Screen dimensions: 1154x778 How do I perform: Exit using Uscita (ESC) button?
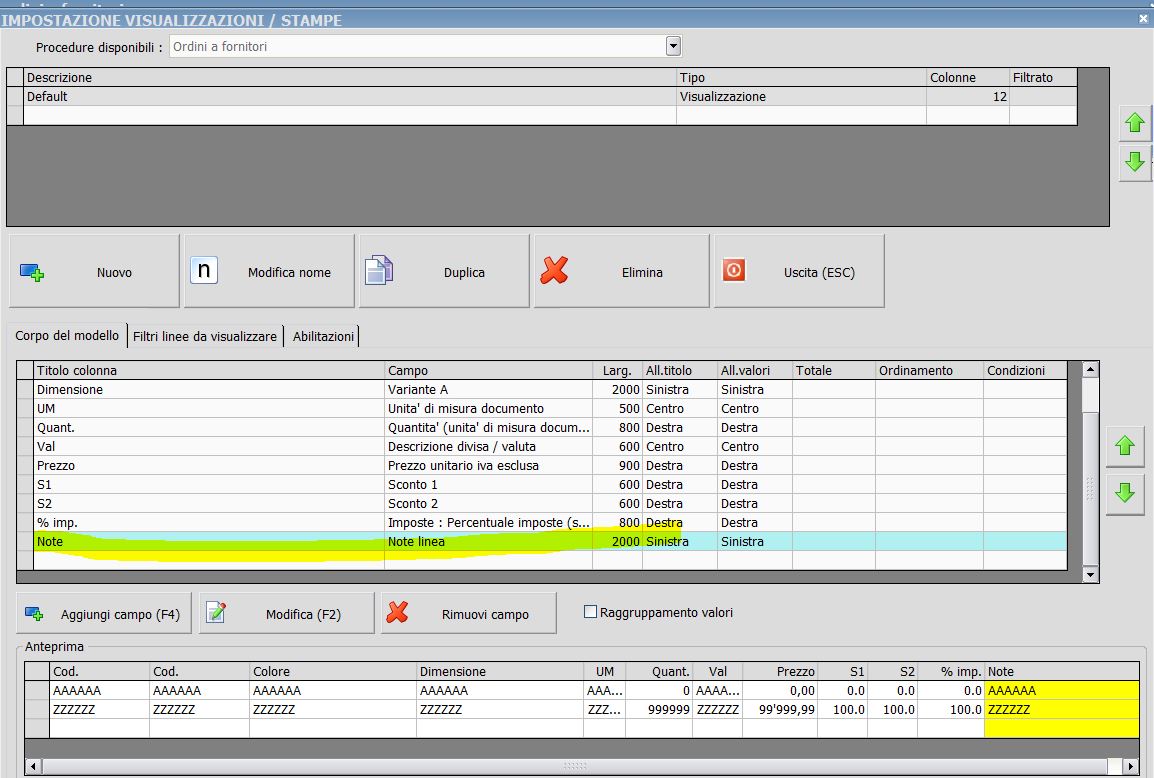[x=798, y=271]
